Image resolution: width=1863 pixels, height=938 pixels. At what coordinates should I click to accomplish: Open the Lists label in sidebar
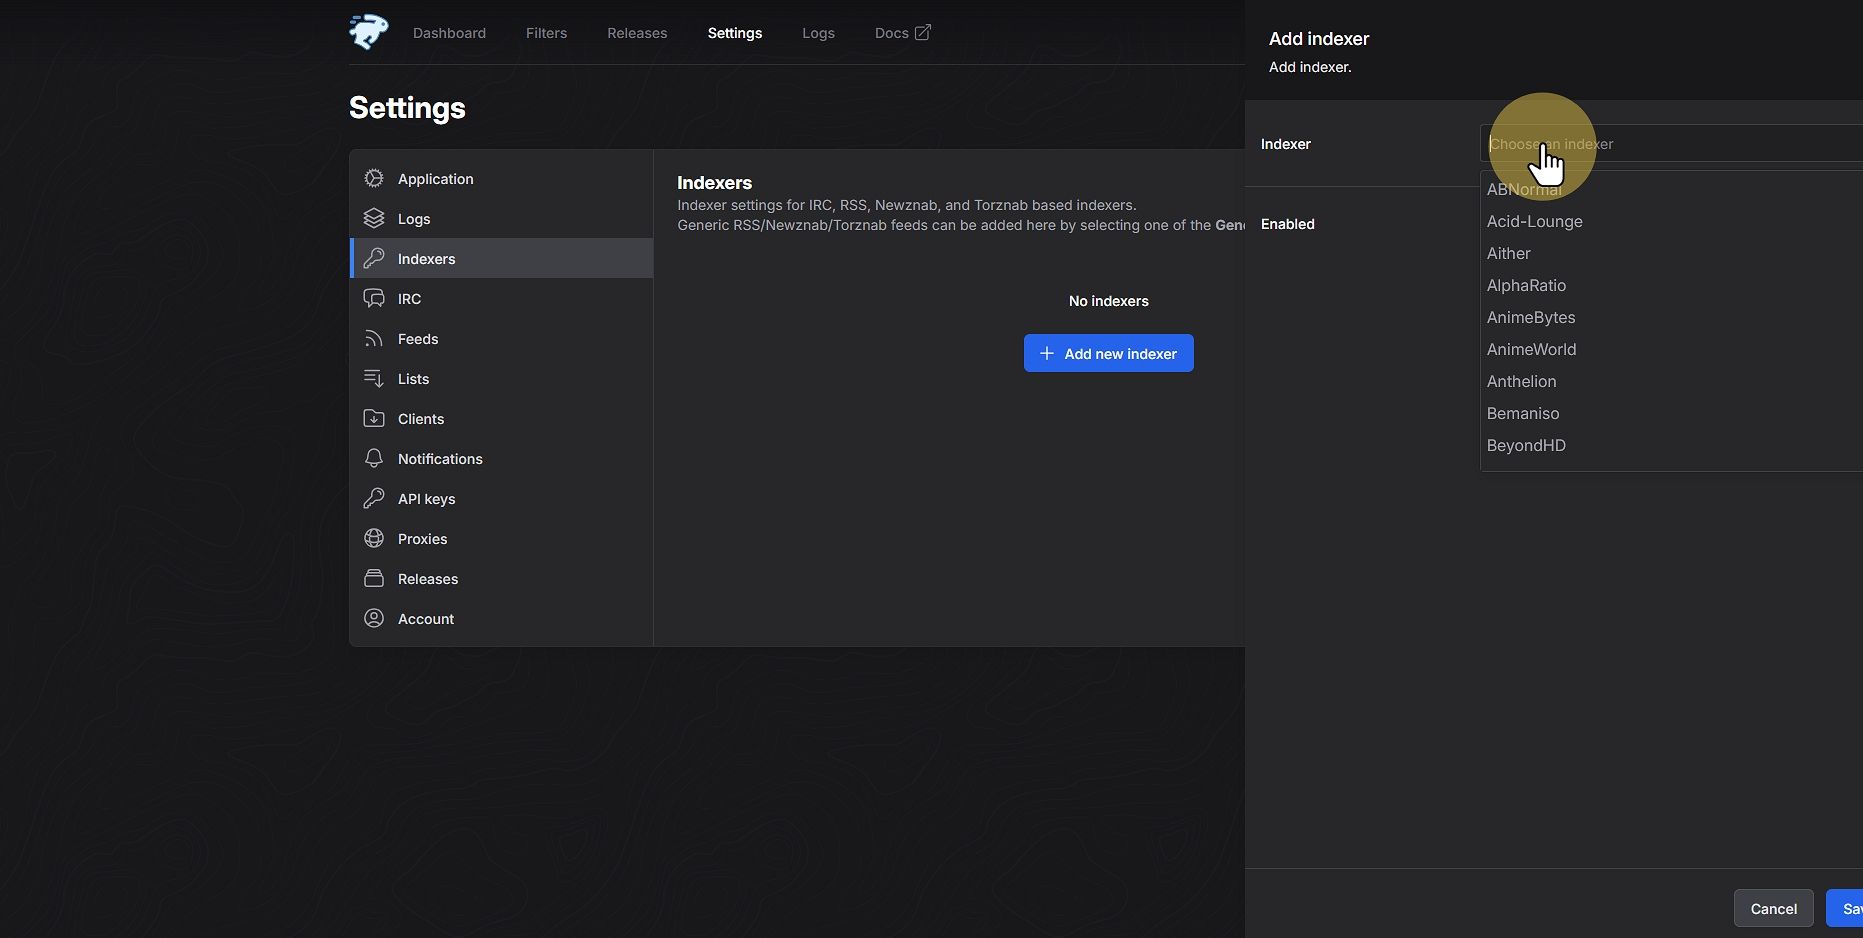(x=413, y=379)
